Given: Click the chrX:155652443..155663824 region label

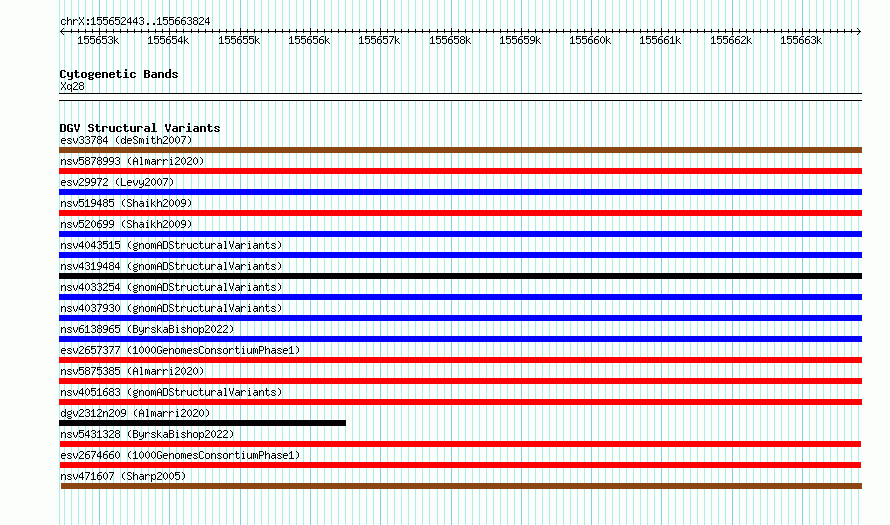Looking at the screenshot, I should tap(135, 22).
